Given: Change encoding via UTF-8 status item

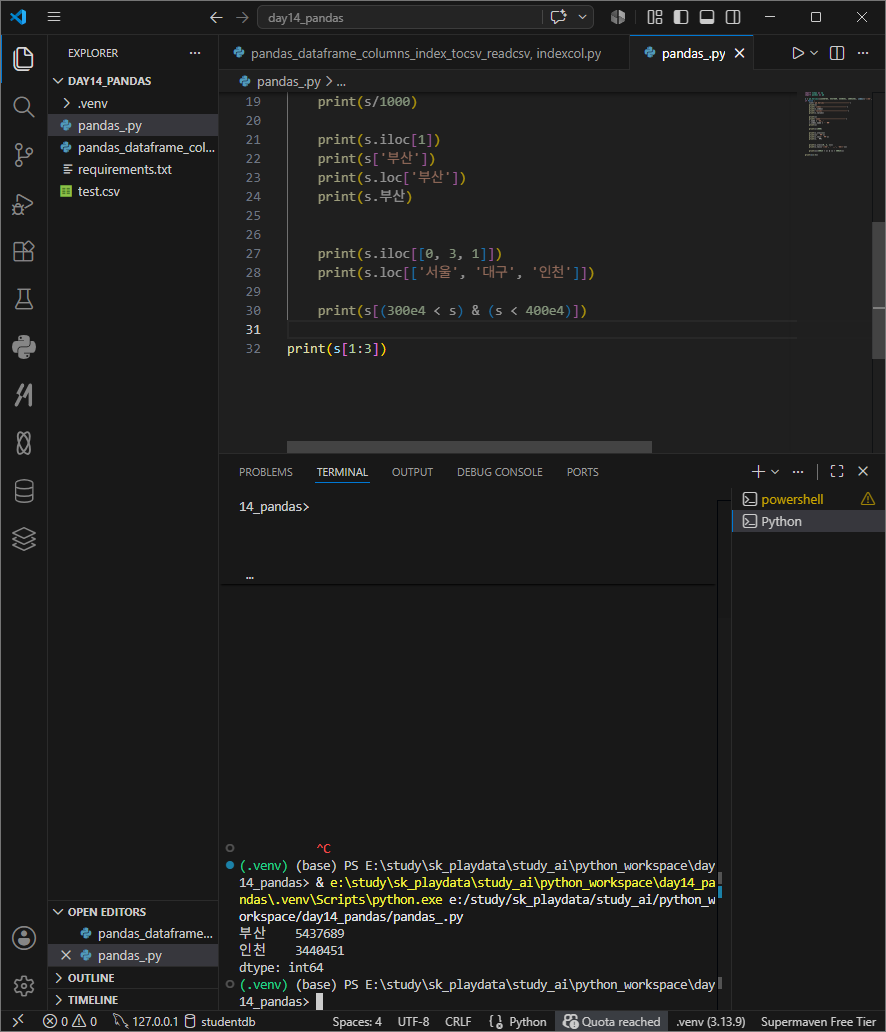Looking at the screenshot, I should tap(413, 1021).
